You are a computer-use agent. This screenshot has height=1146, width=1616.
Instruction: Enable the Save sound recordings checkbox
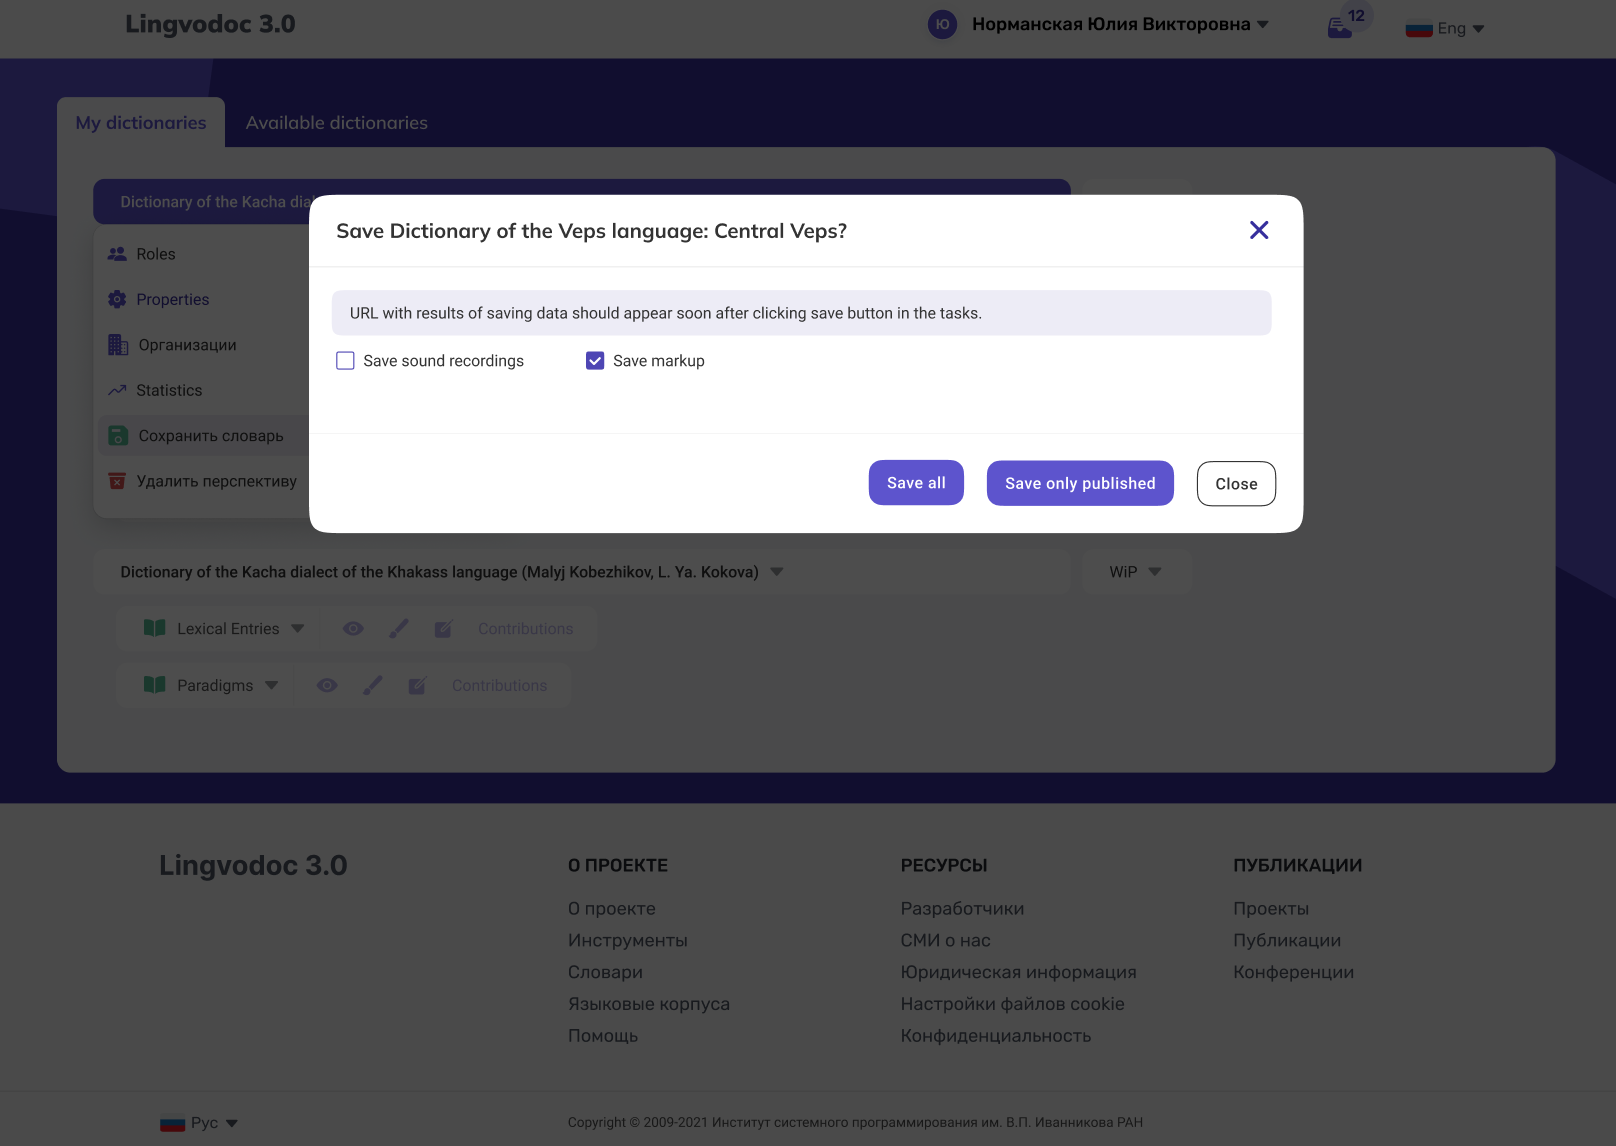(345, 361)
